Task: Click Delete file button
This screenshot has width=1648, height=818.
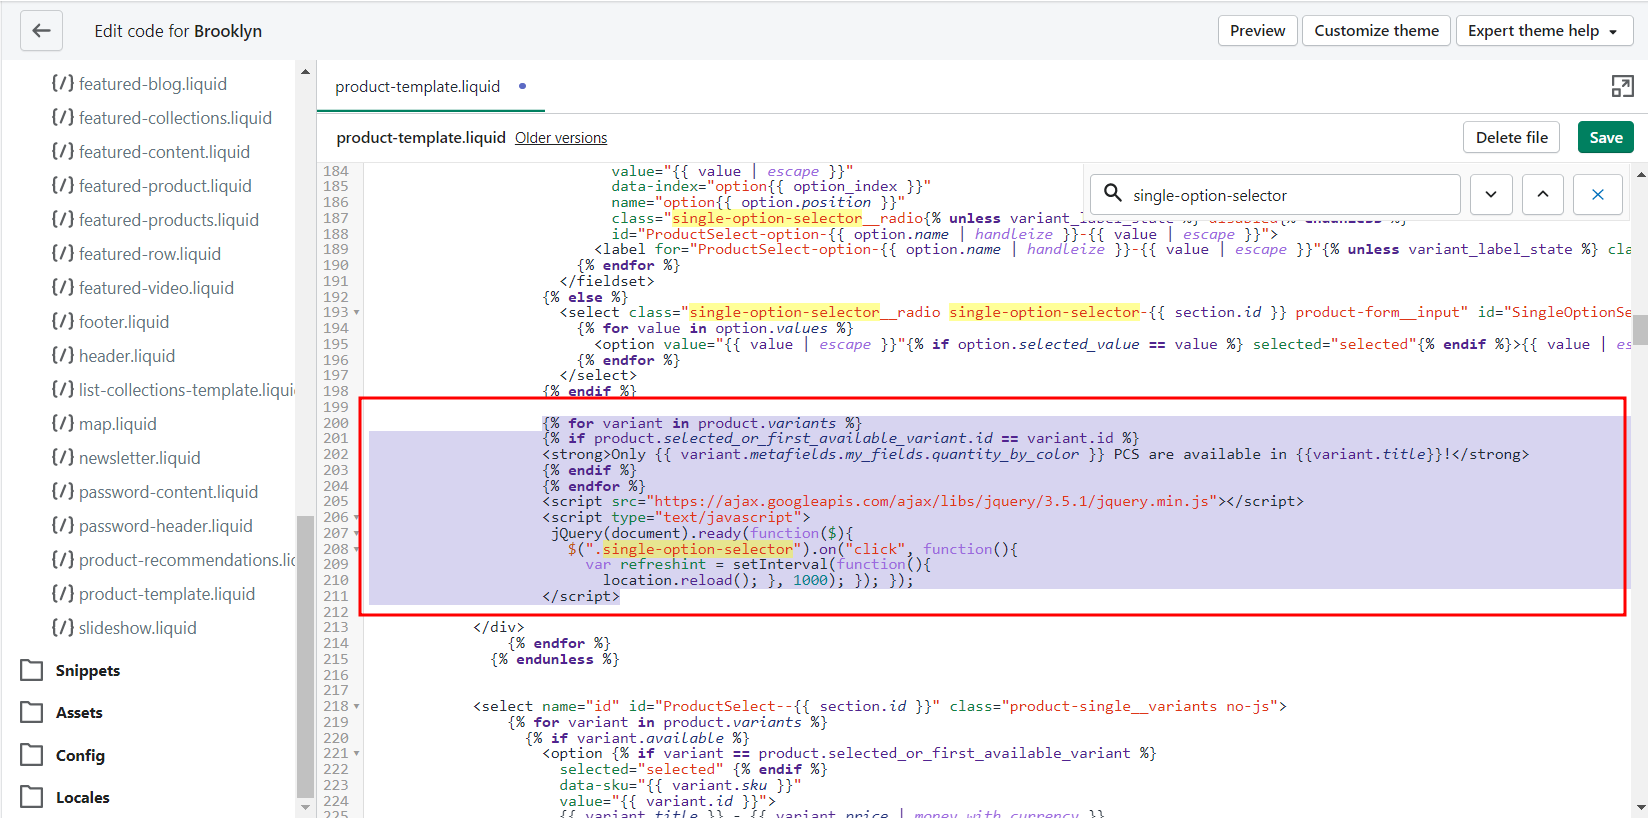Action: tap(1512, 137)
